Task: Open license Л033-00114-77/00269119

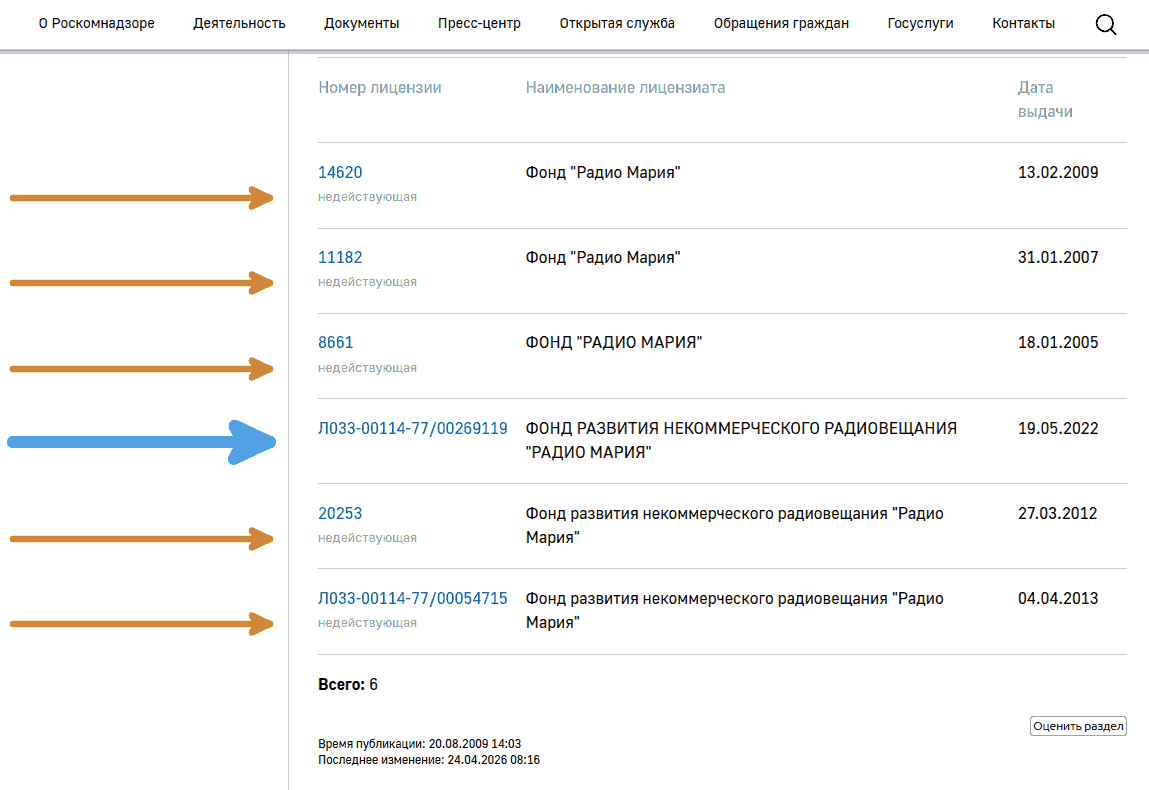Action: pyautogui.click(x=413, y=428)
